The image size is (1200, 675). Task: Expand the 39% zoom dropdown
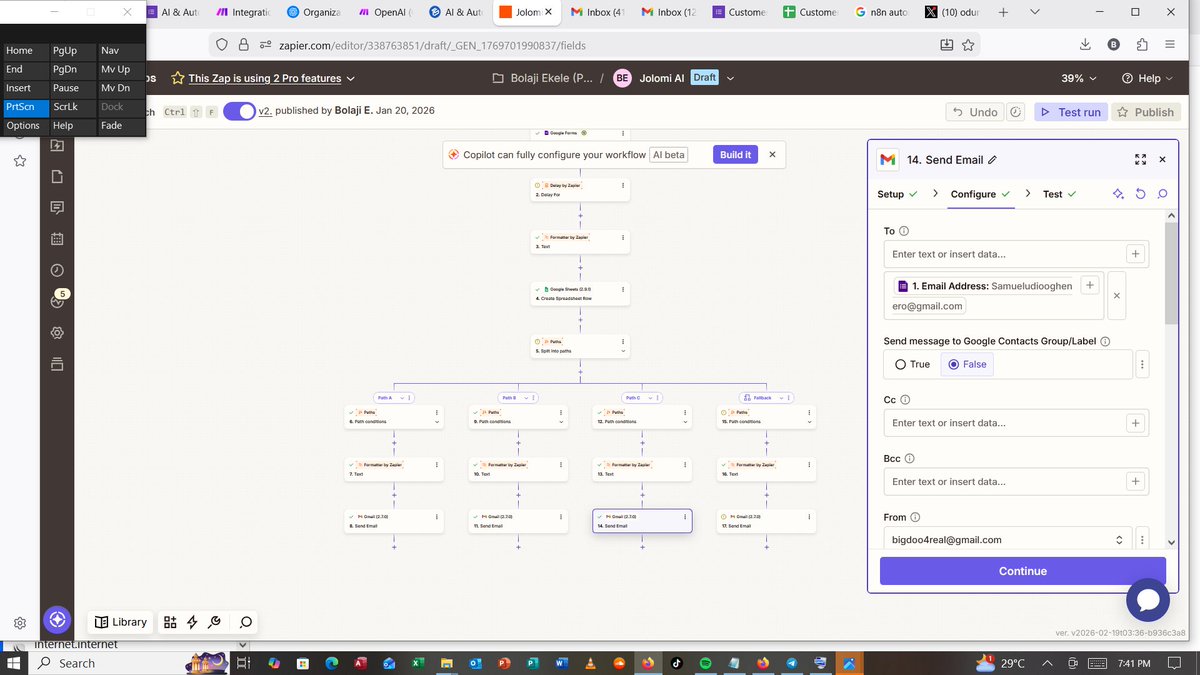(1079, 78)
